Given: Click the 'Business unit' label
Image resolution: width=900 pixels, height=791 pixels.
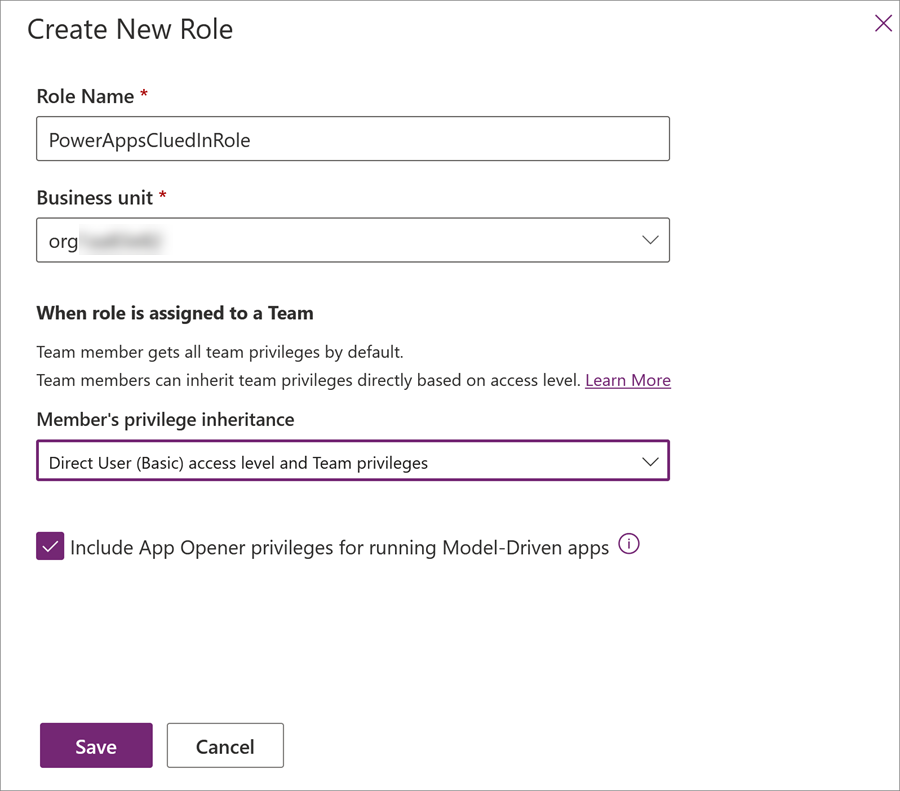Looking at the screenshot, I should point(95,197).
